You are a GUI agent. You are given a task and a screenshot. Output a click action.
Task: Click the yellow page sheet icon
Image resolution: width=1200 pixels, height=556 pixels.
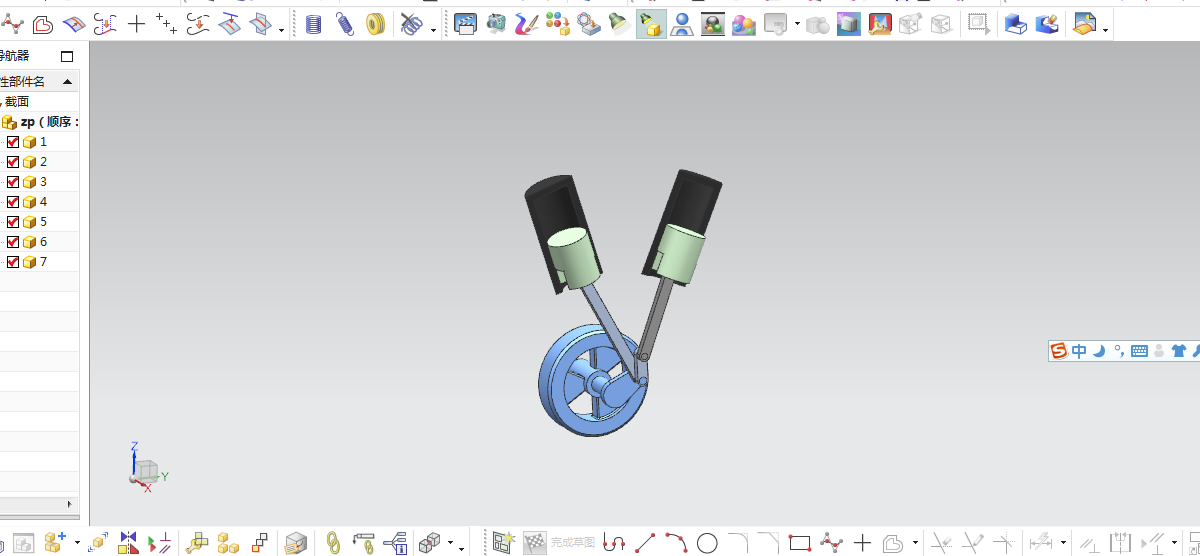1084,24
